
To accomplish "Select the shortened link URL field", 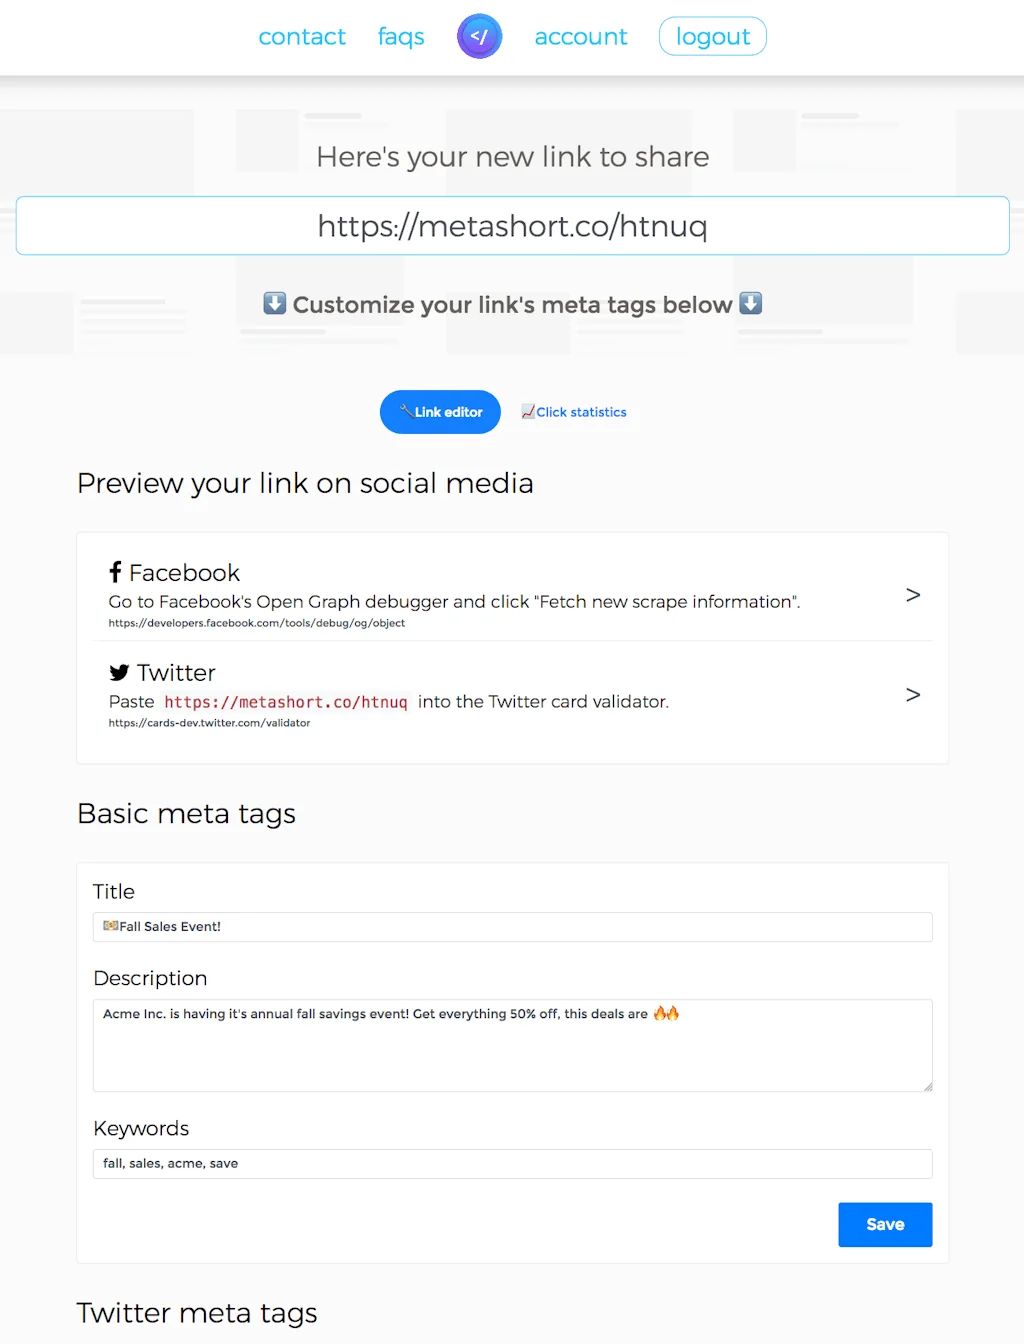I will pos(512,226).
